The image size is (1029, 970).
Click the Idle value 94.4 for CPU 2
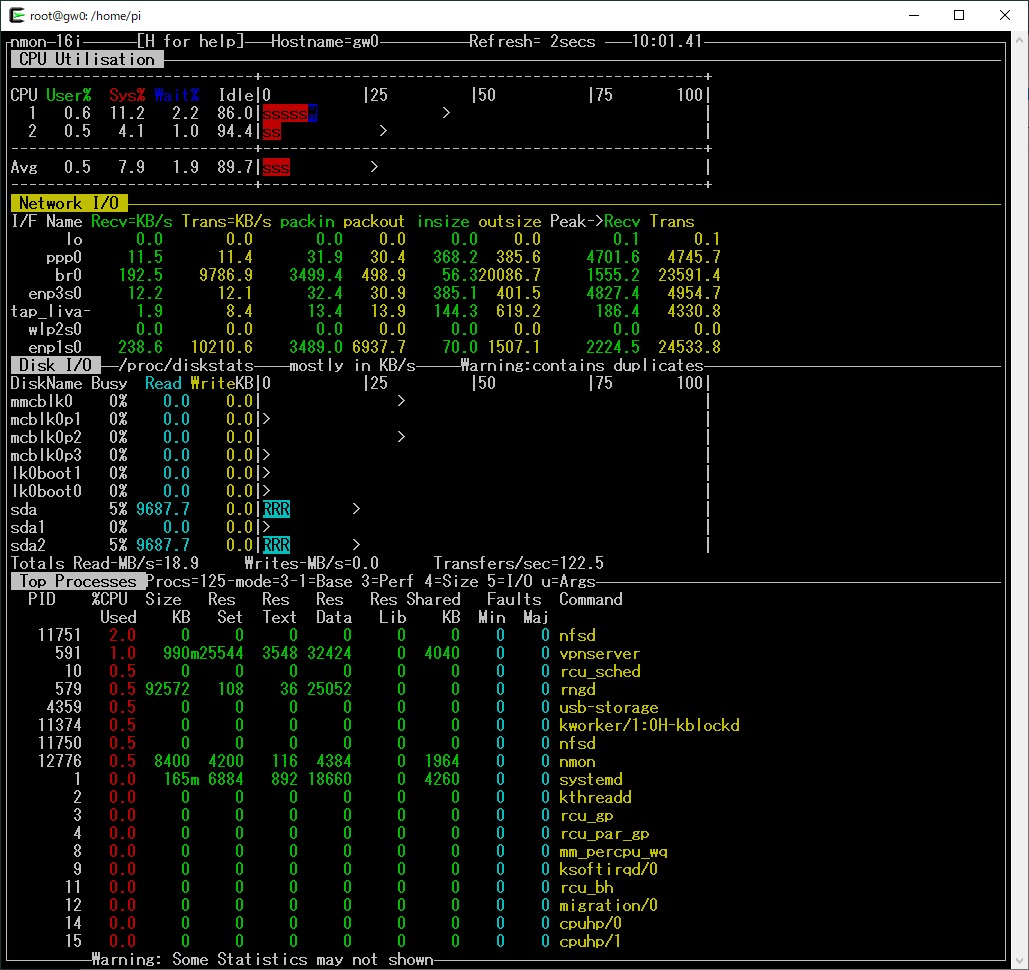click(235, 131)
